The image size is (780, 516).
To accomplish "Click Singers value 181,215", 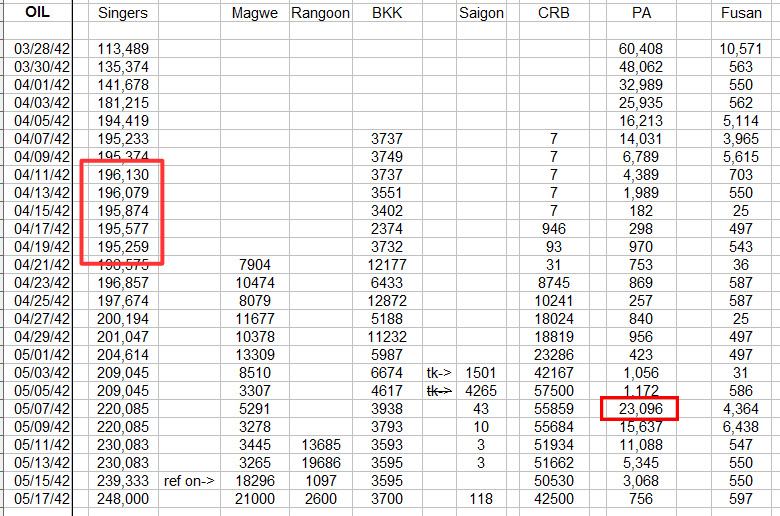I will pos(123,103).
